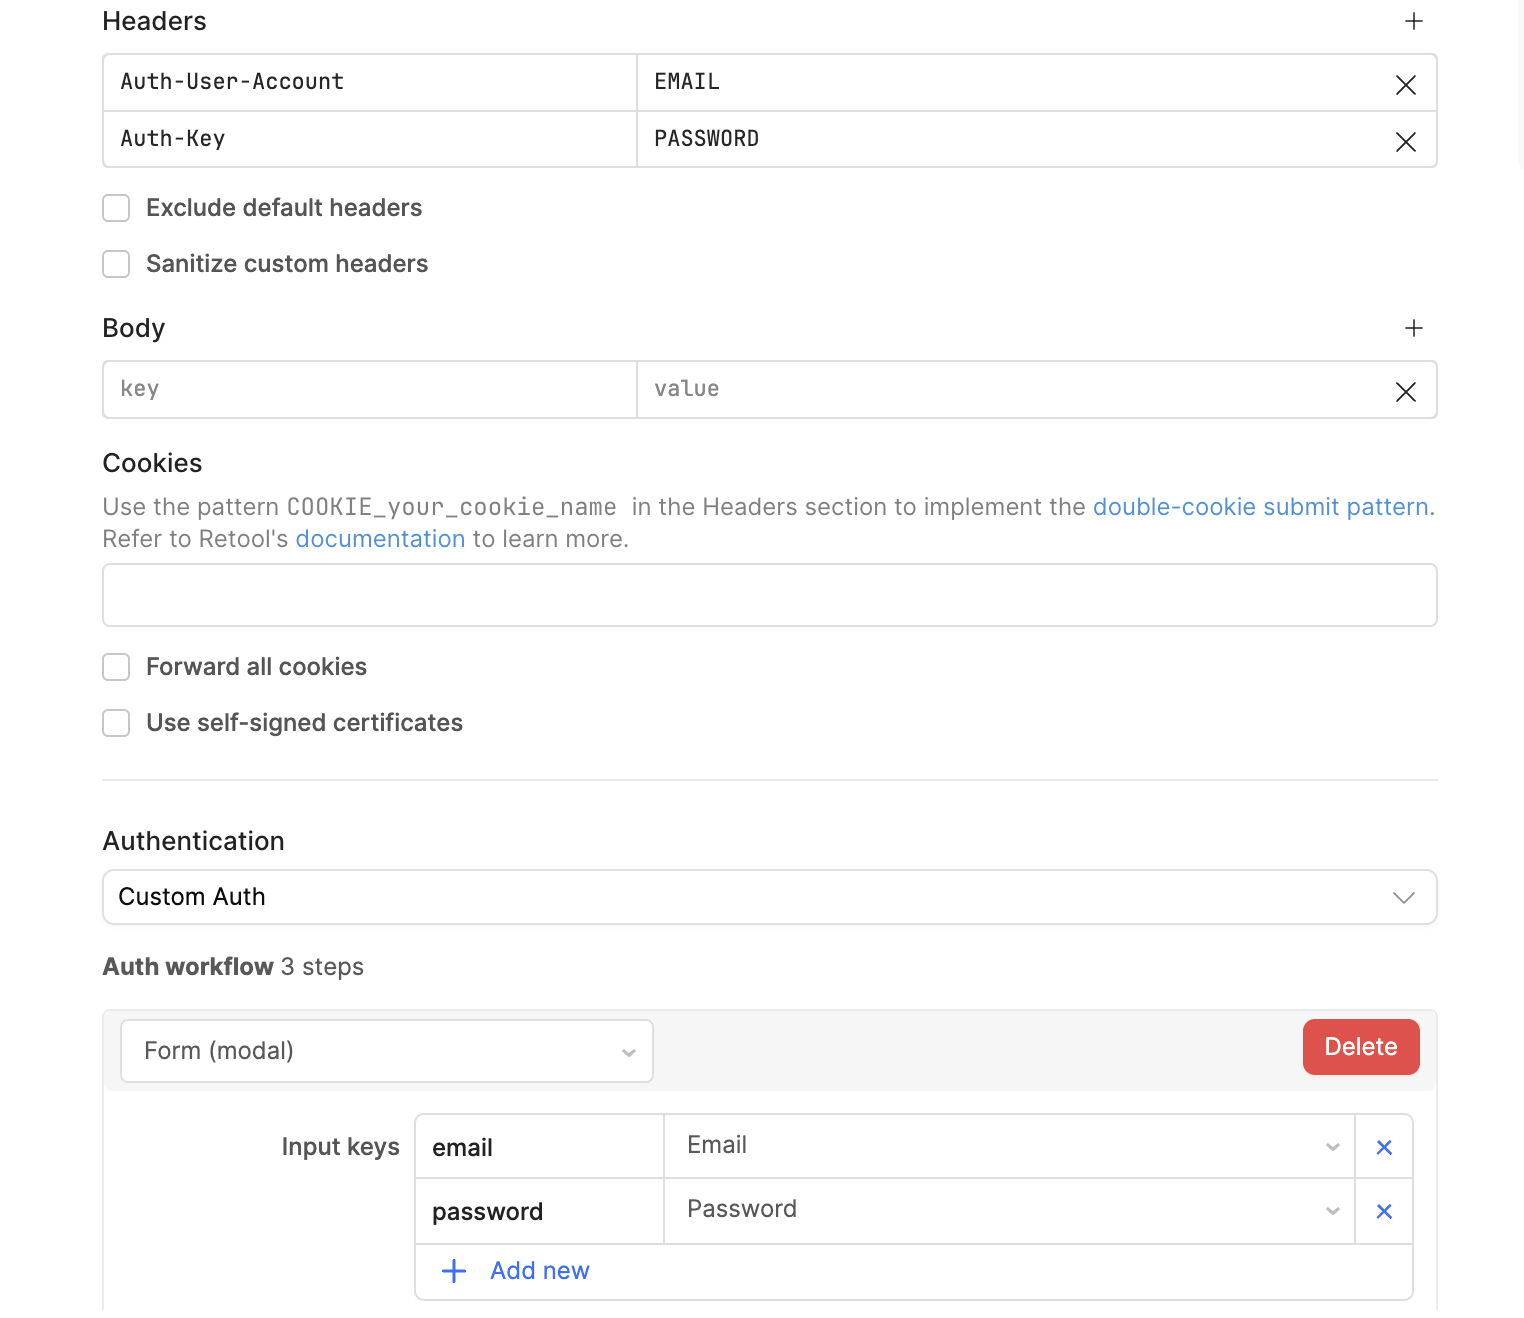1524x1318 pixels.
Task: Toggle Sanitize custom headers checkbox
Action: coord(117,264)
